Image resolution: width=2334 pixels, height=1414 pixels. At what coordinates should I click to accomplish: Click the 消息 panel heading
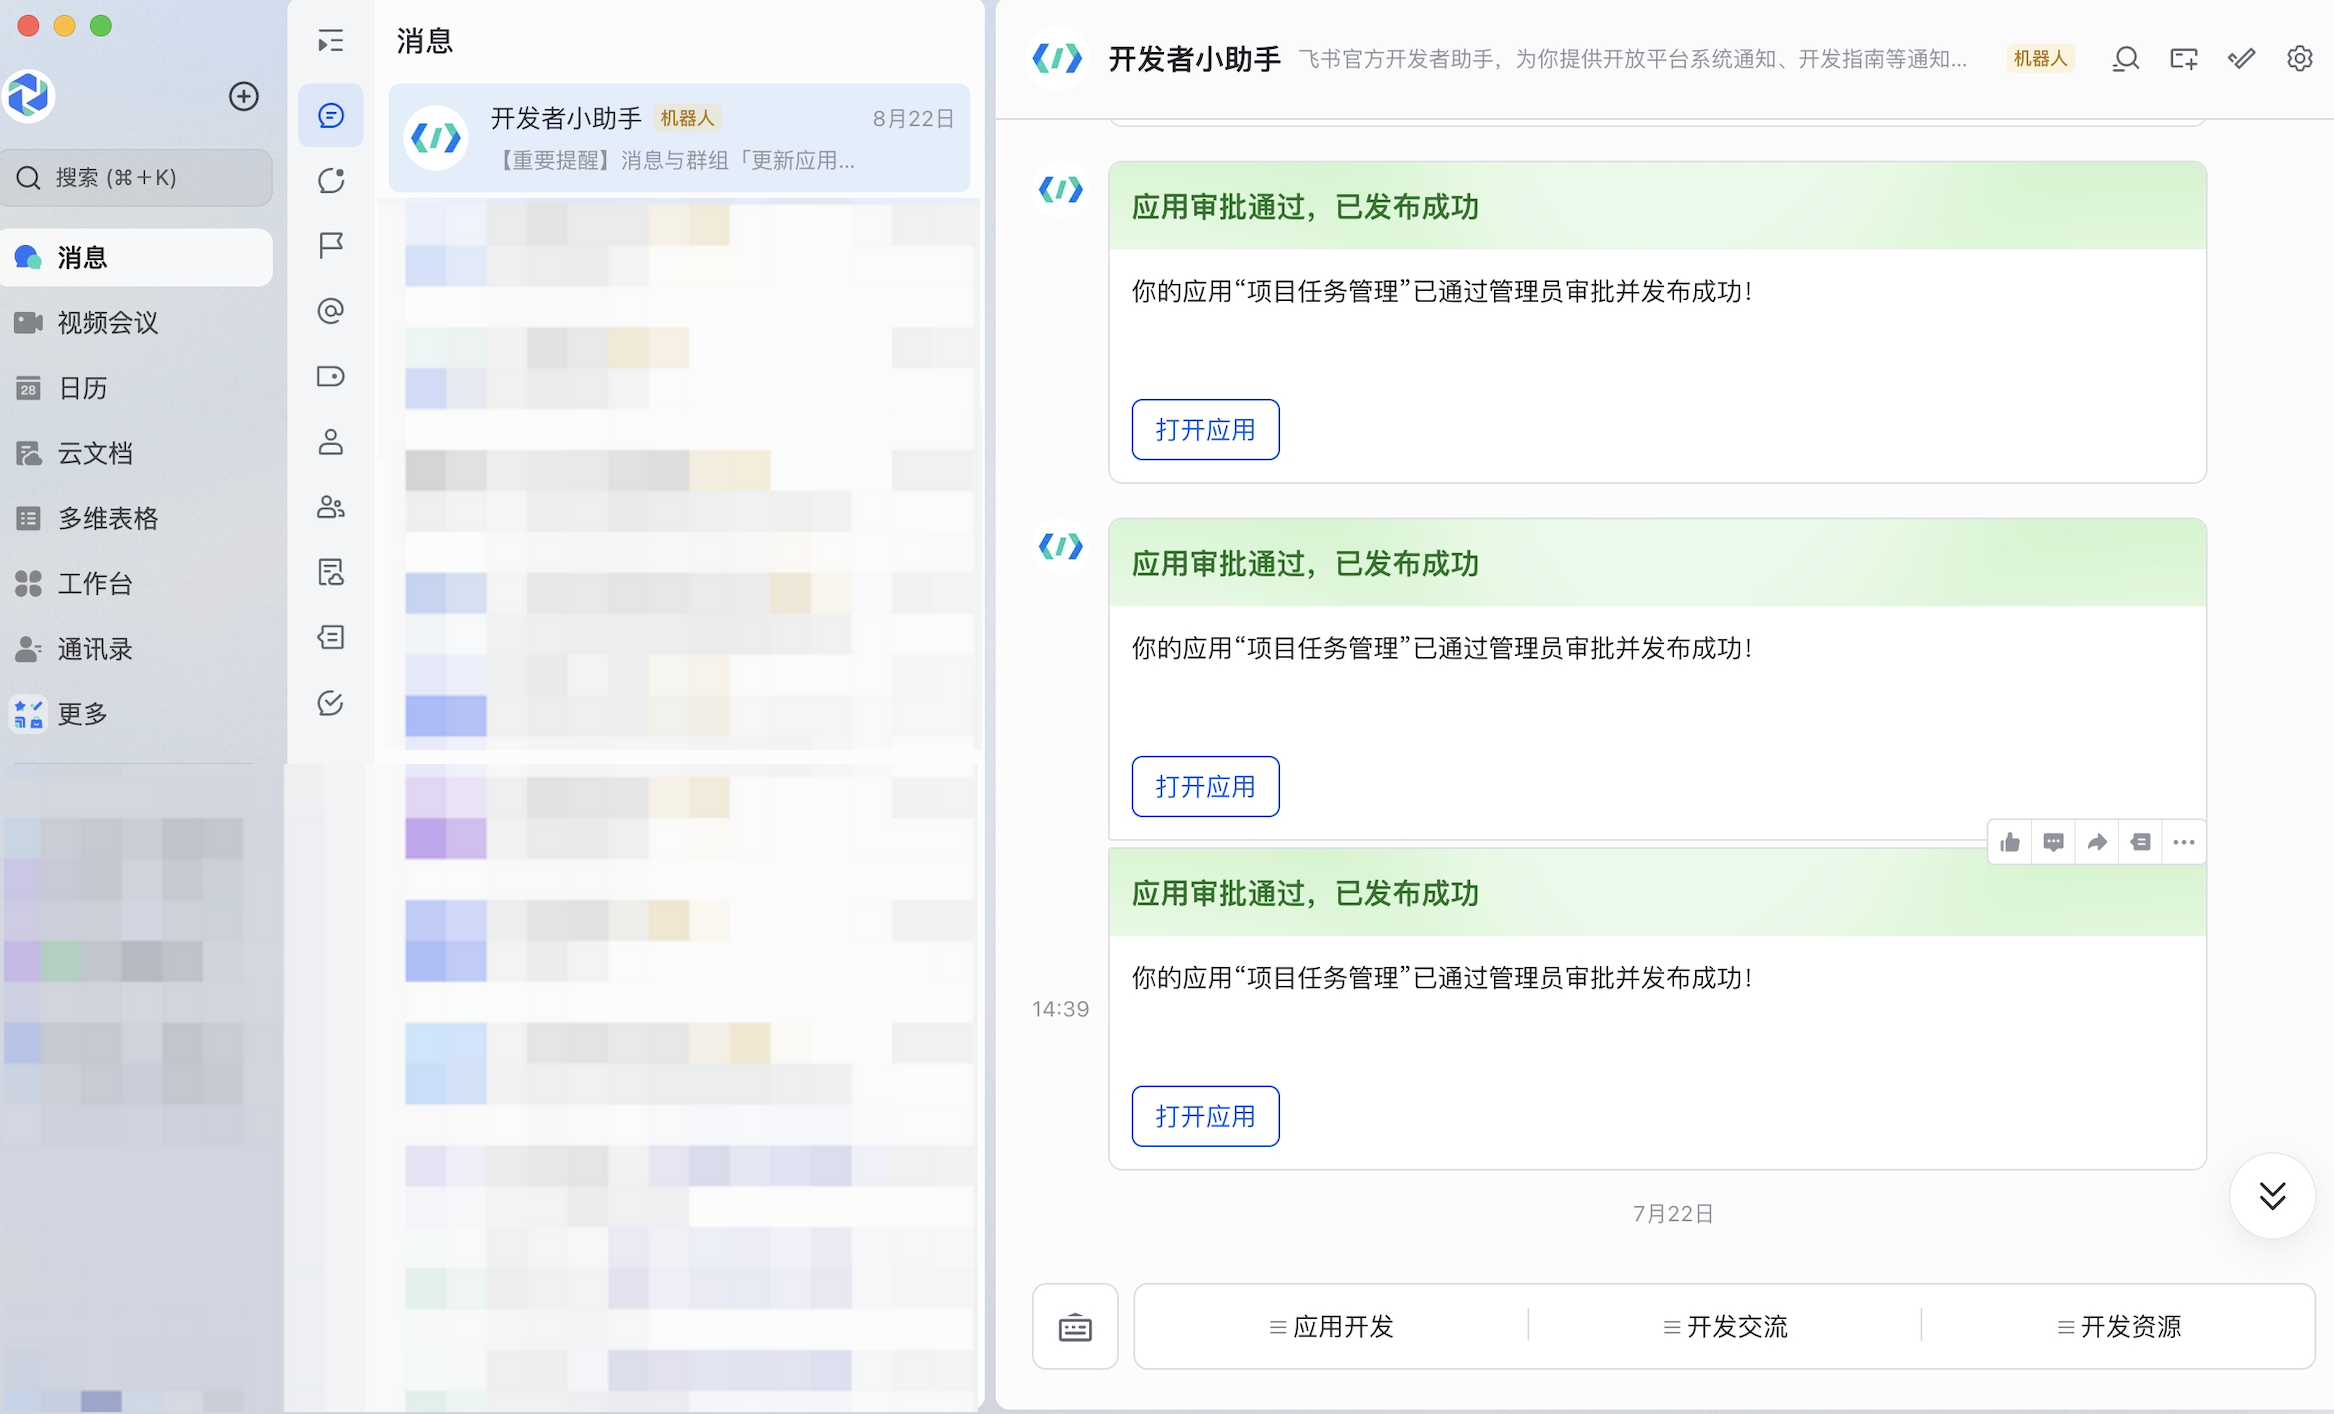[425, 41]
